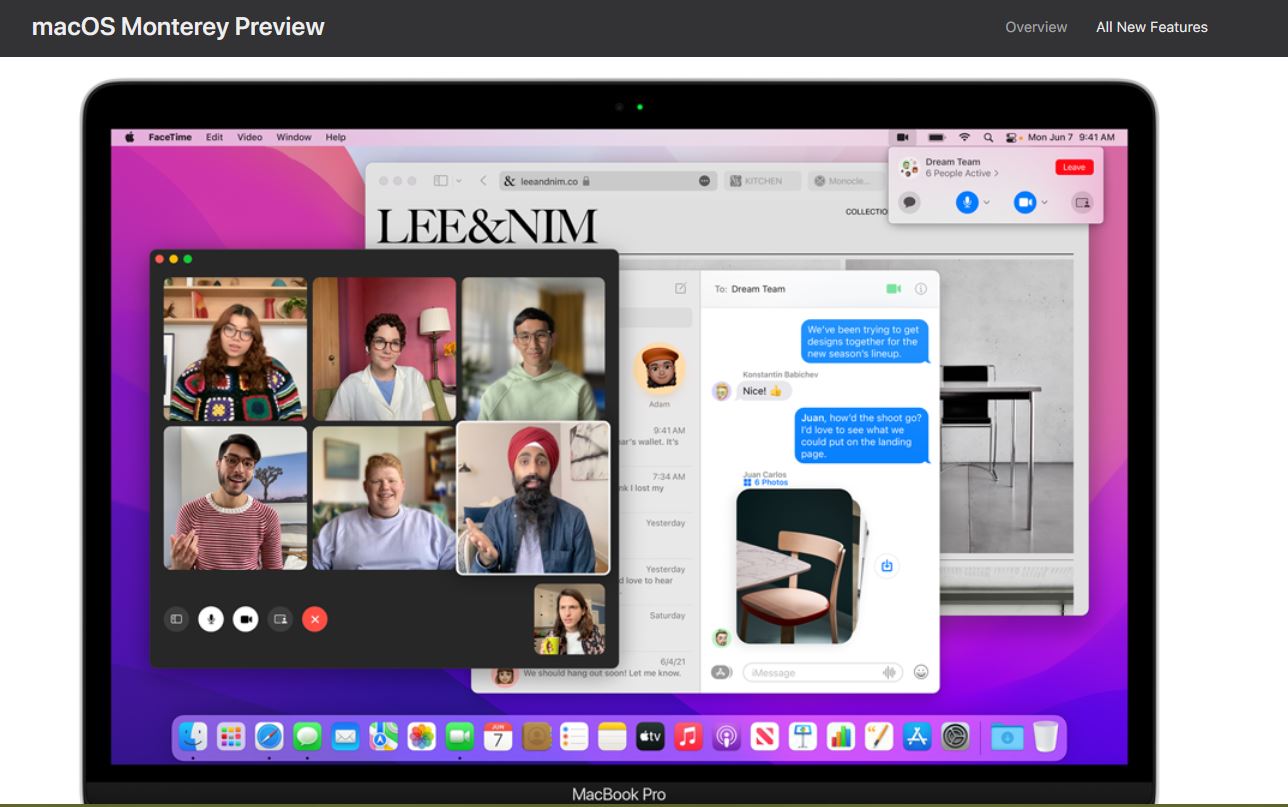
Task: Go to Overview page link
Action: 1036,27
